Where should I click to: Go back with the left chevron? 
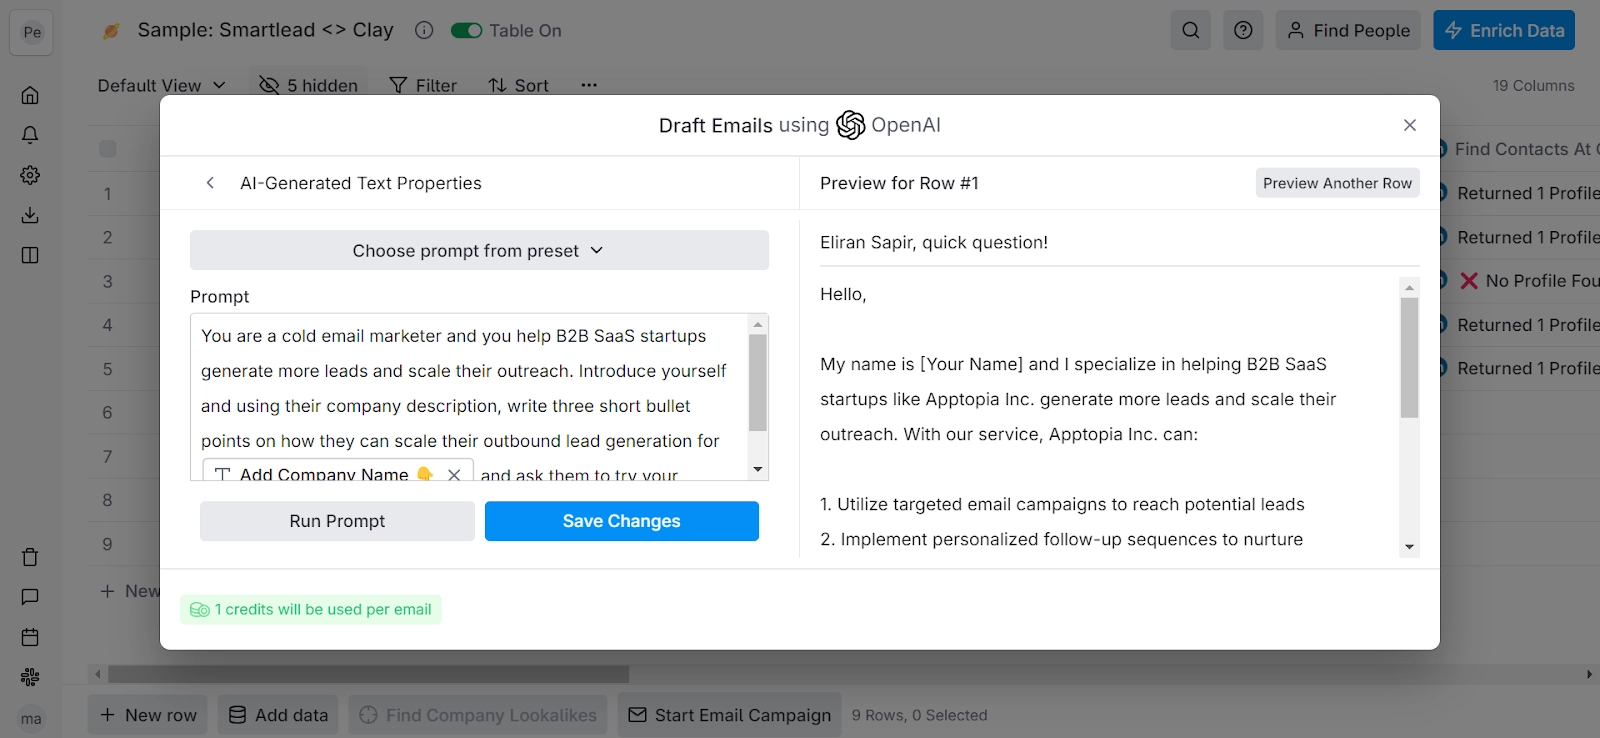point(210,183)
